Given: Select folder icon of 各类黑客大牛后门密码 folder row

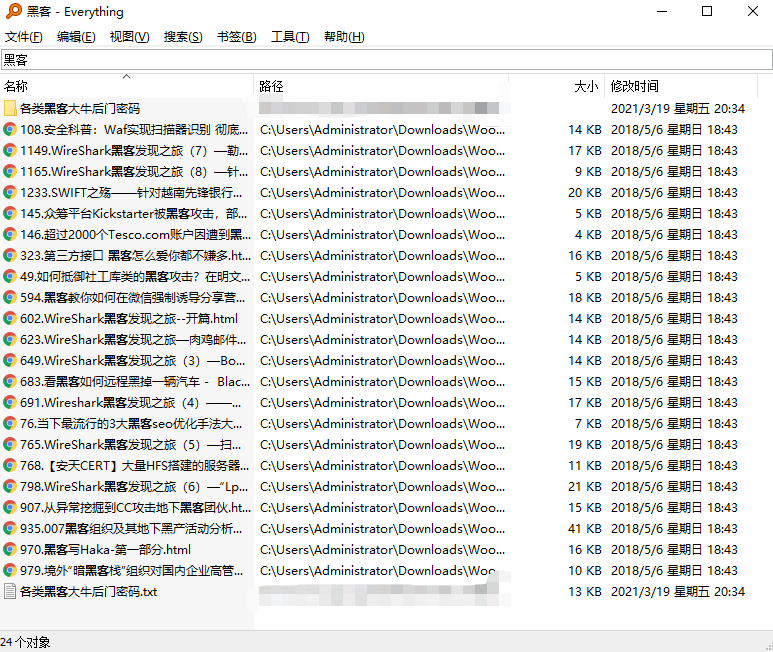Looking at the screenshot, I should click(9, 108).
